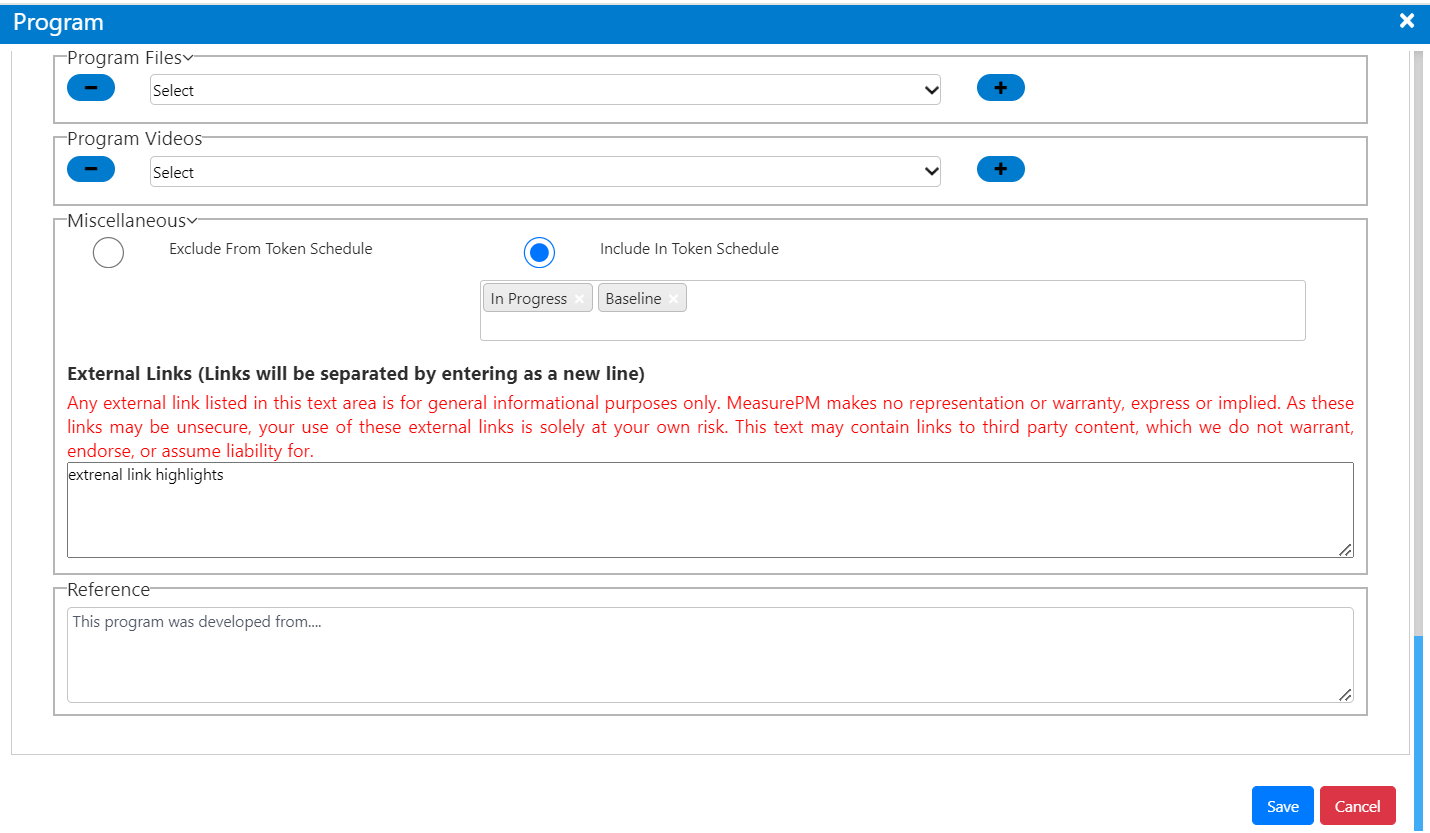This screenshot has height=833, width=1430.
Task: Collapse the Program Files section
Action: coord(188,58)
